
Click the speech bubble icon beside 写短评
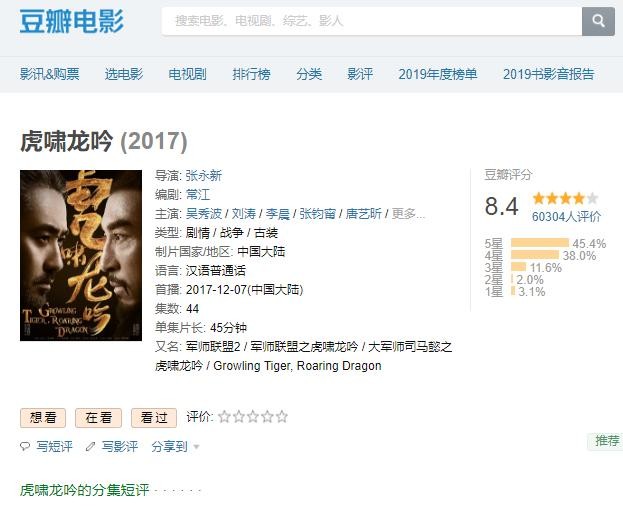click(25, 446)
